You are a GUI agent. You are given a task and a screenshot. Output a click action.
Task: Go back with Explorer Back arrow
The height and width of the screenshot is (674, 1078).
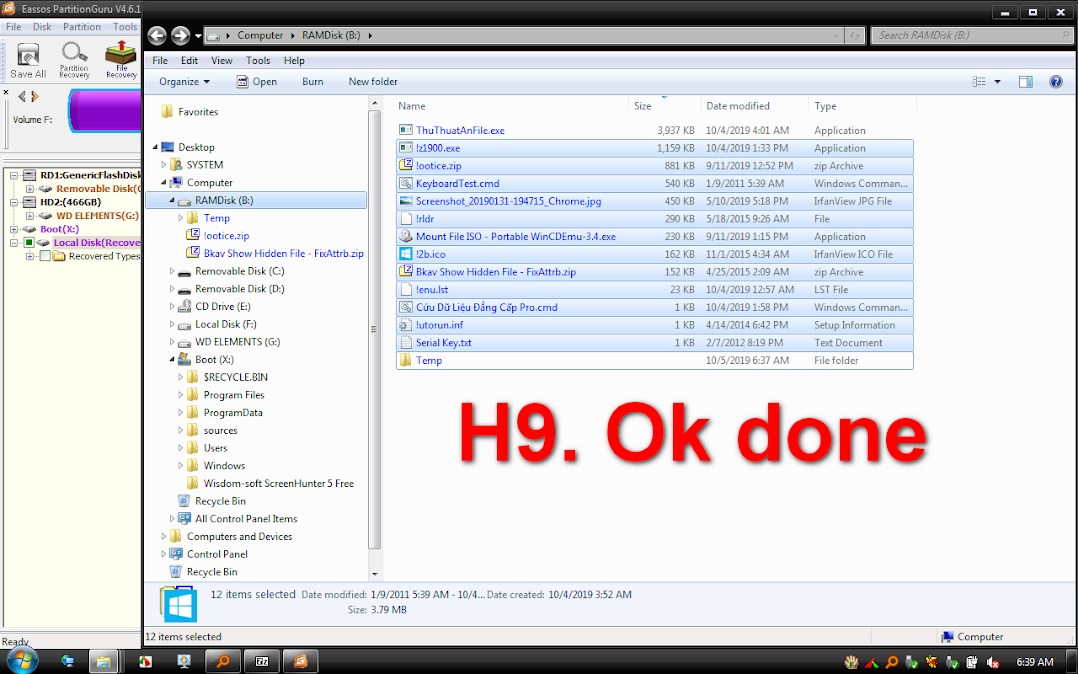pos(157,35)
